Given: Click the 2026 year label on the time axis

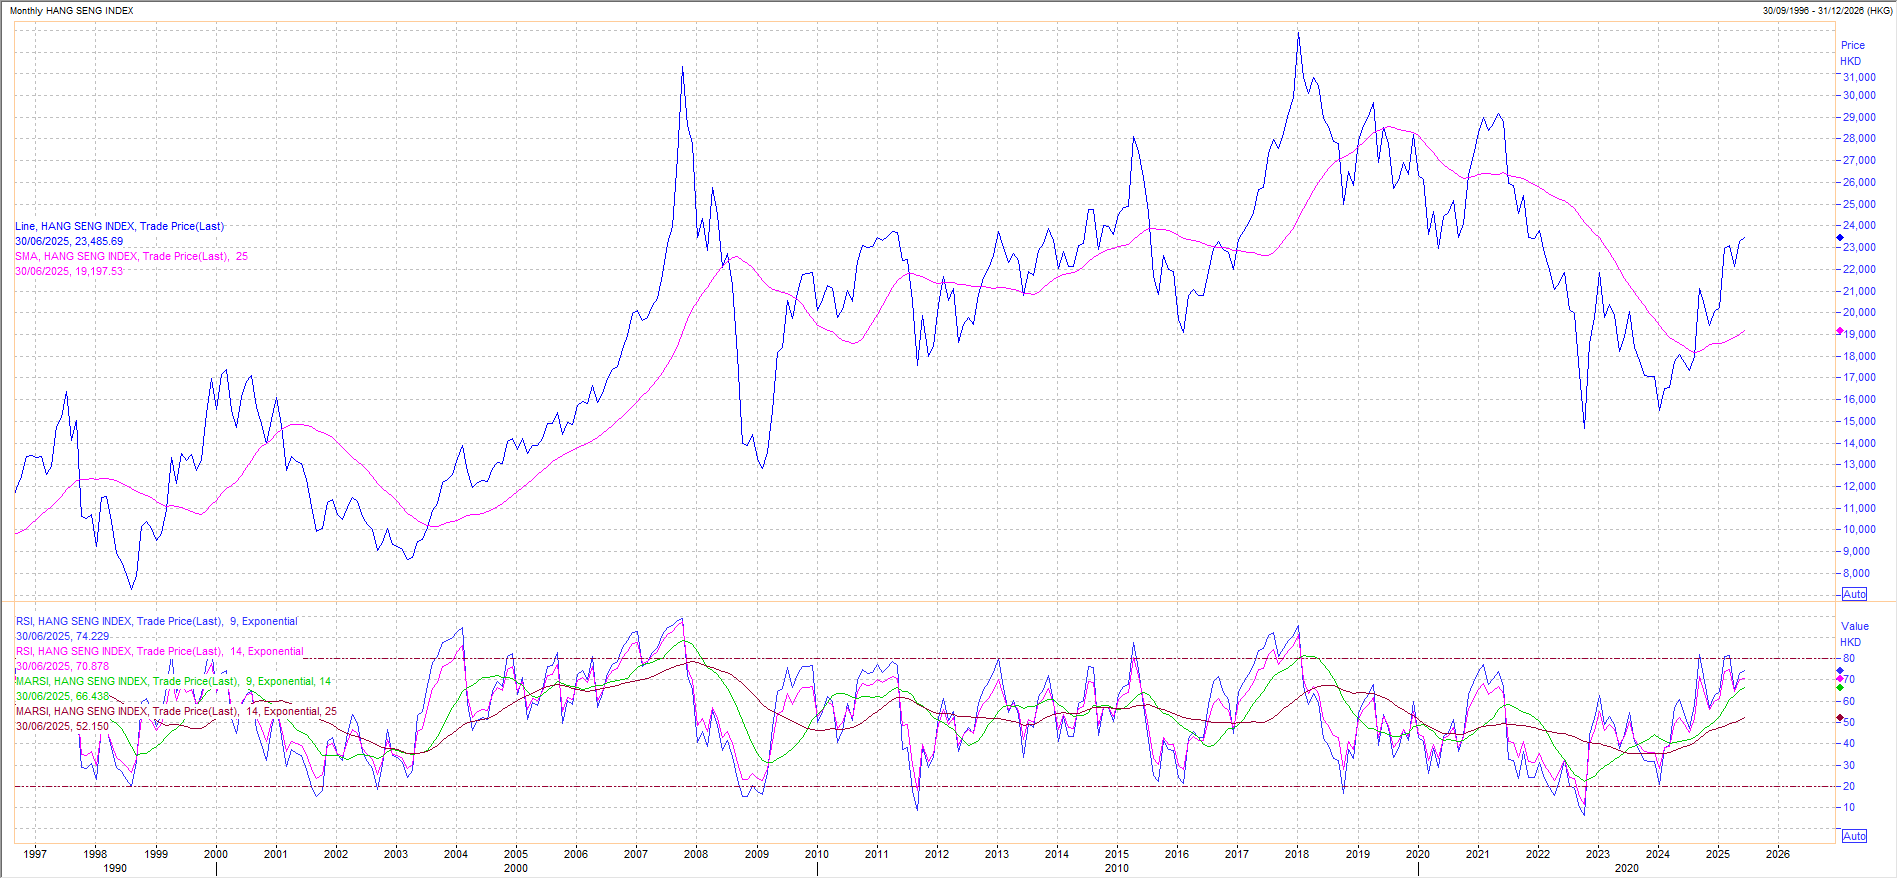Looking at the screenshot, I should pos(1778,855).
